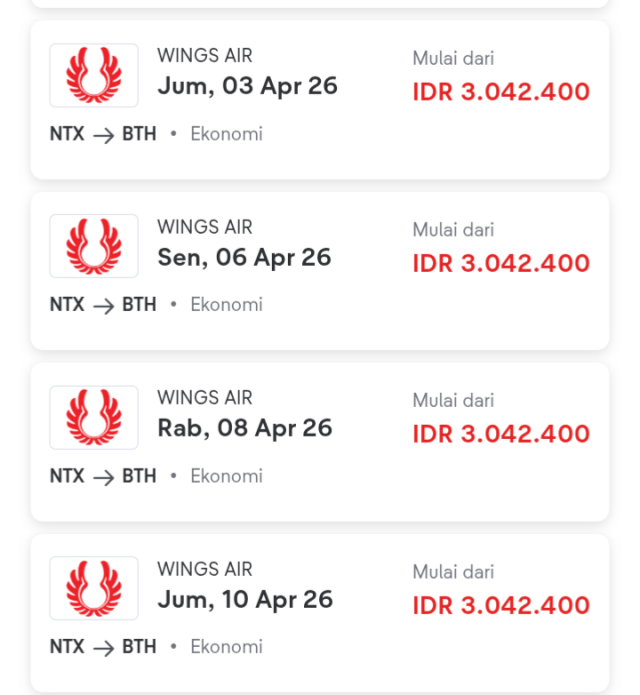
Task: Select the Jum, 03 Apr 26 flight date
Action: 247,86
